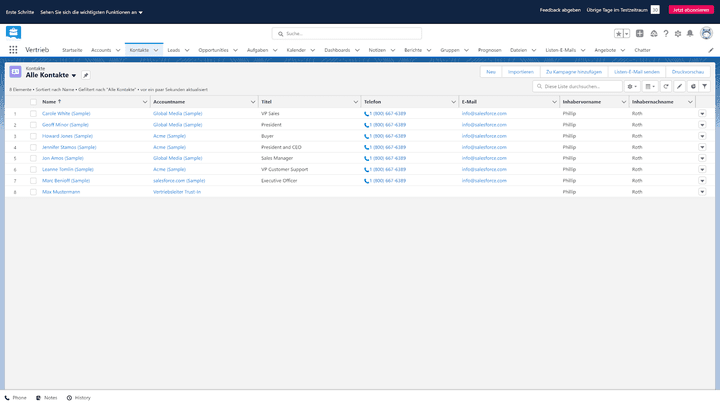Click the user avatar profile icon
The width and height of the screenshot is (720, 405).
(706, 33)
